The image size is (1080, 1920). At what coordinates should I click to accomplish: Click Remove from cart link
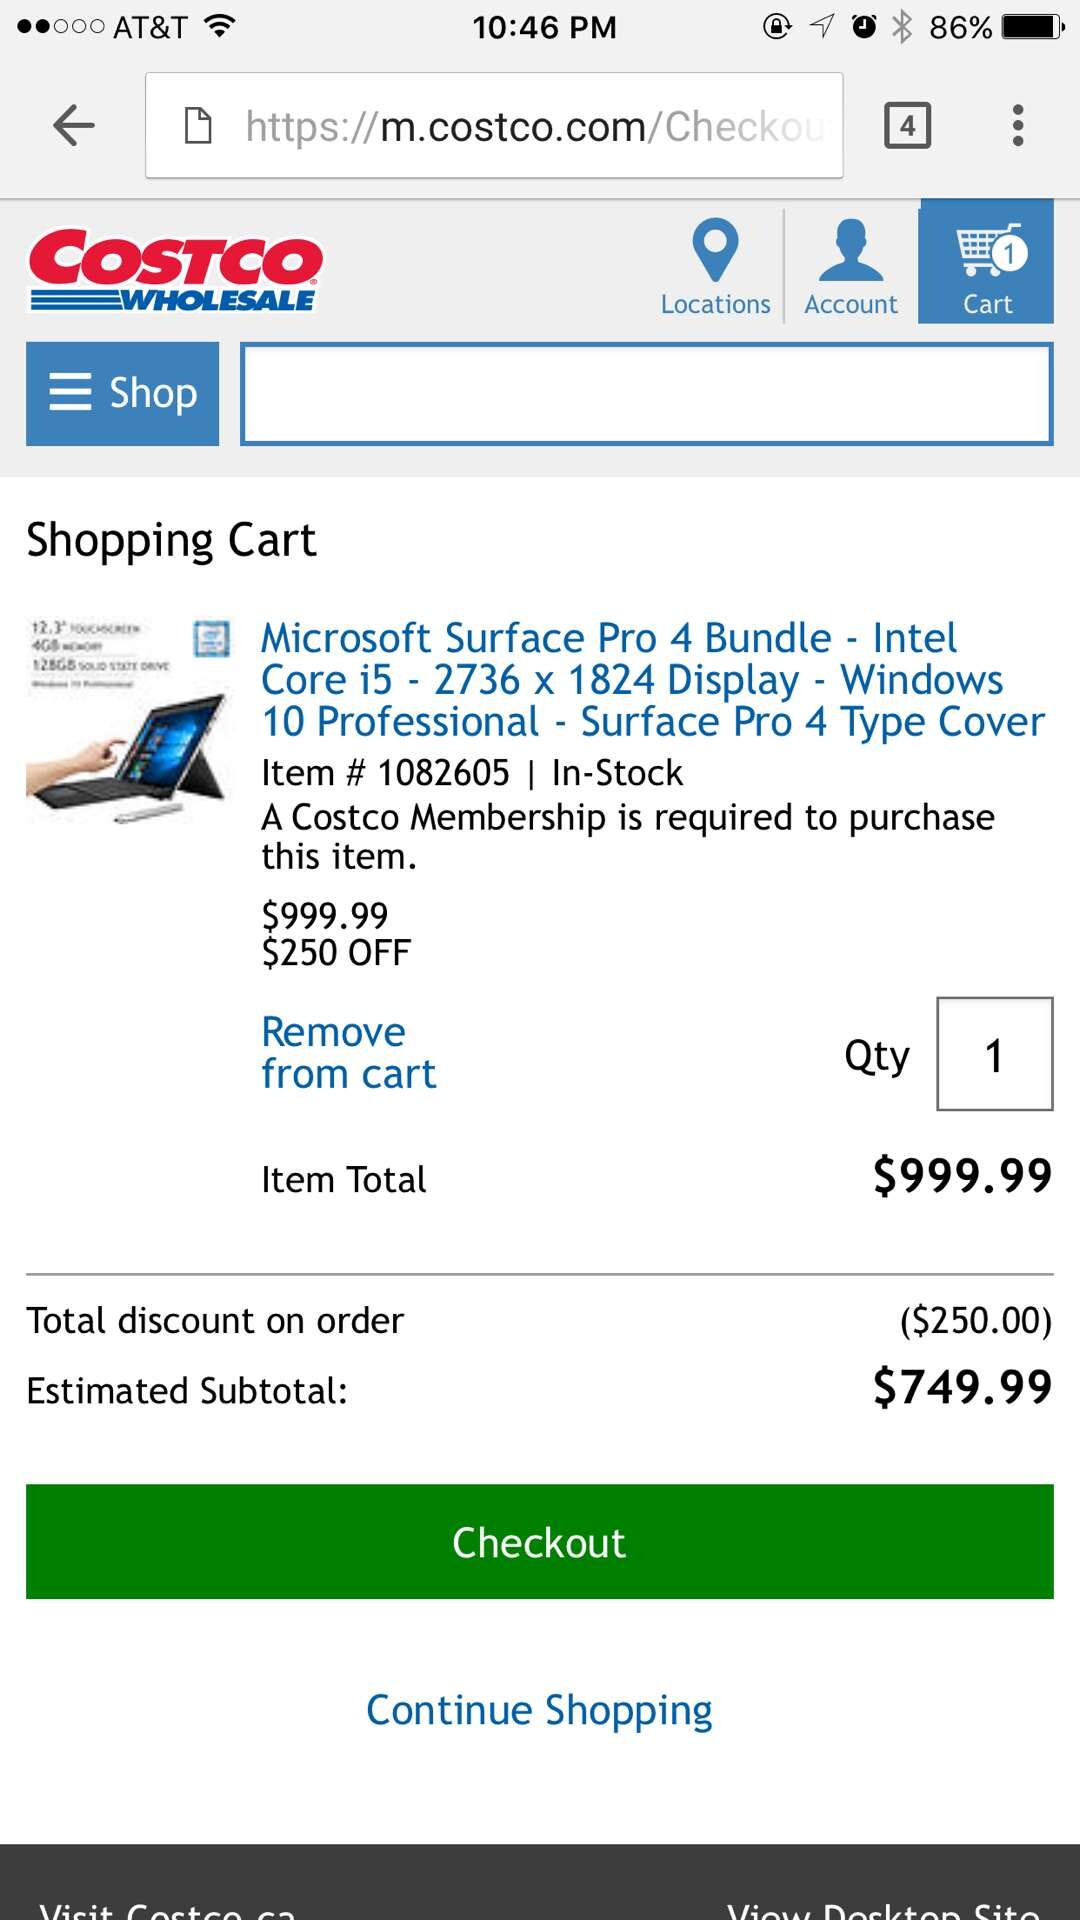pos(348,1053)
